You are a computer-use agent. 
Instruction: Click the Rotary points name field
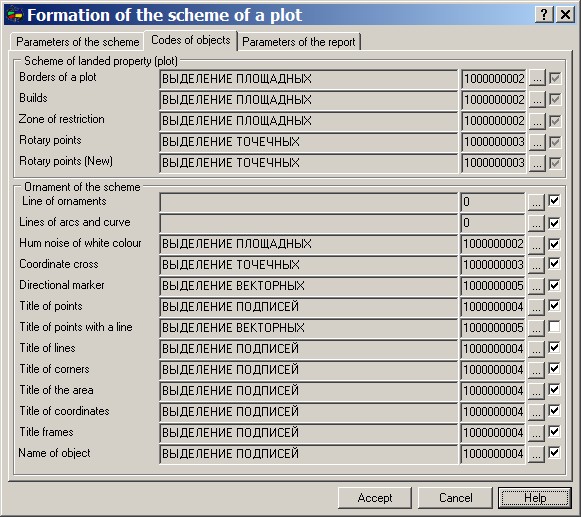[x=309, y=142]
